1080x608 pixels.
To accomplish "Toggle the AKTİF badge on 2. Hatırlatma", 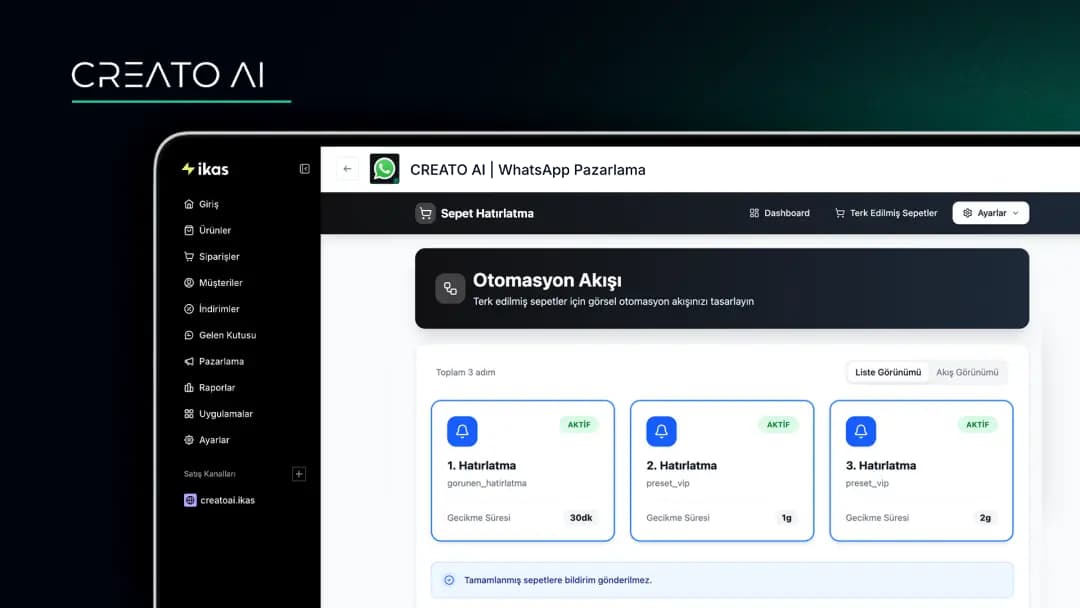I will click(x=778, y=424).
